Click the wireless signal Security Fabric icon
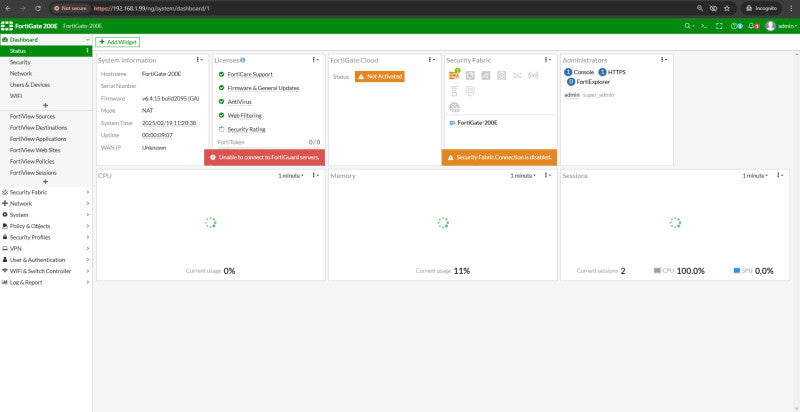 [533, 75]
